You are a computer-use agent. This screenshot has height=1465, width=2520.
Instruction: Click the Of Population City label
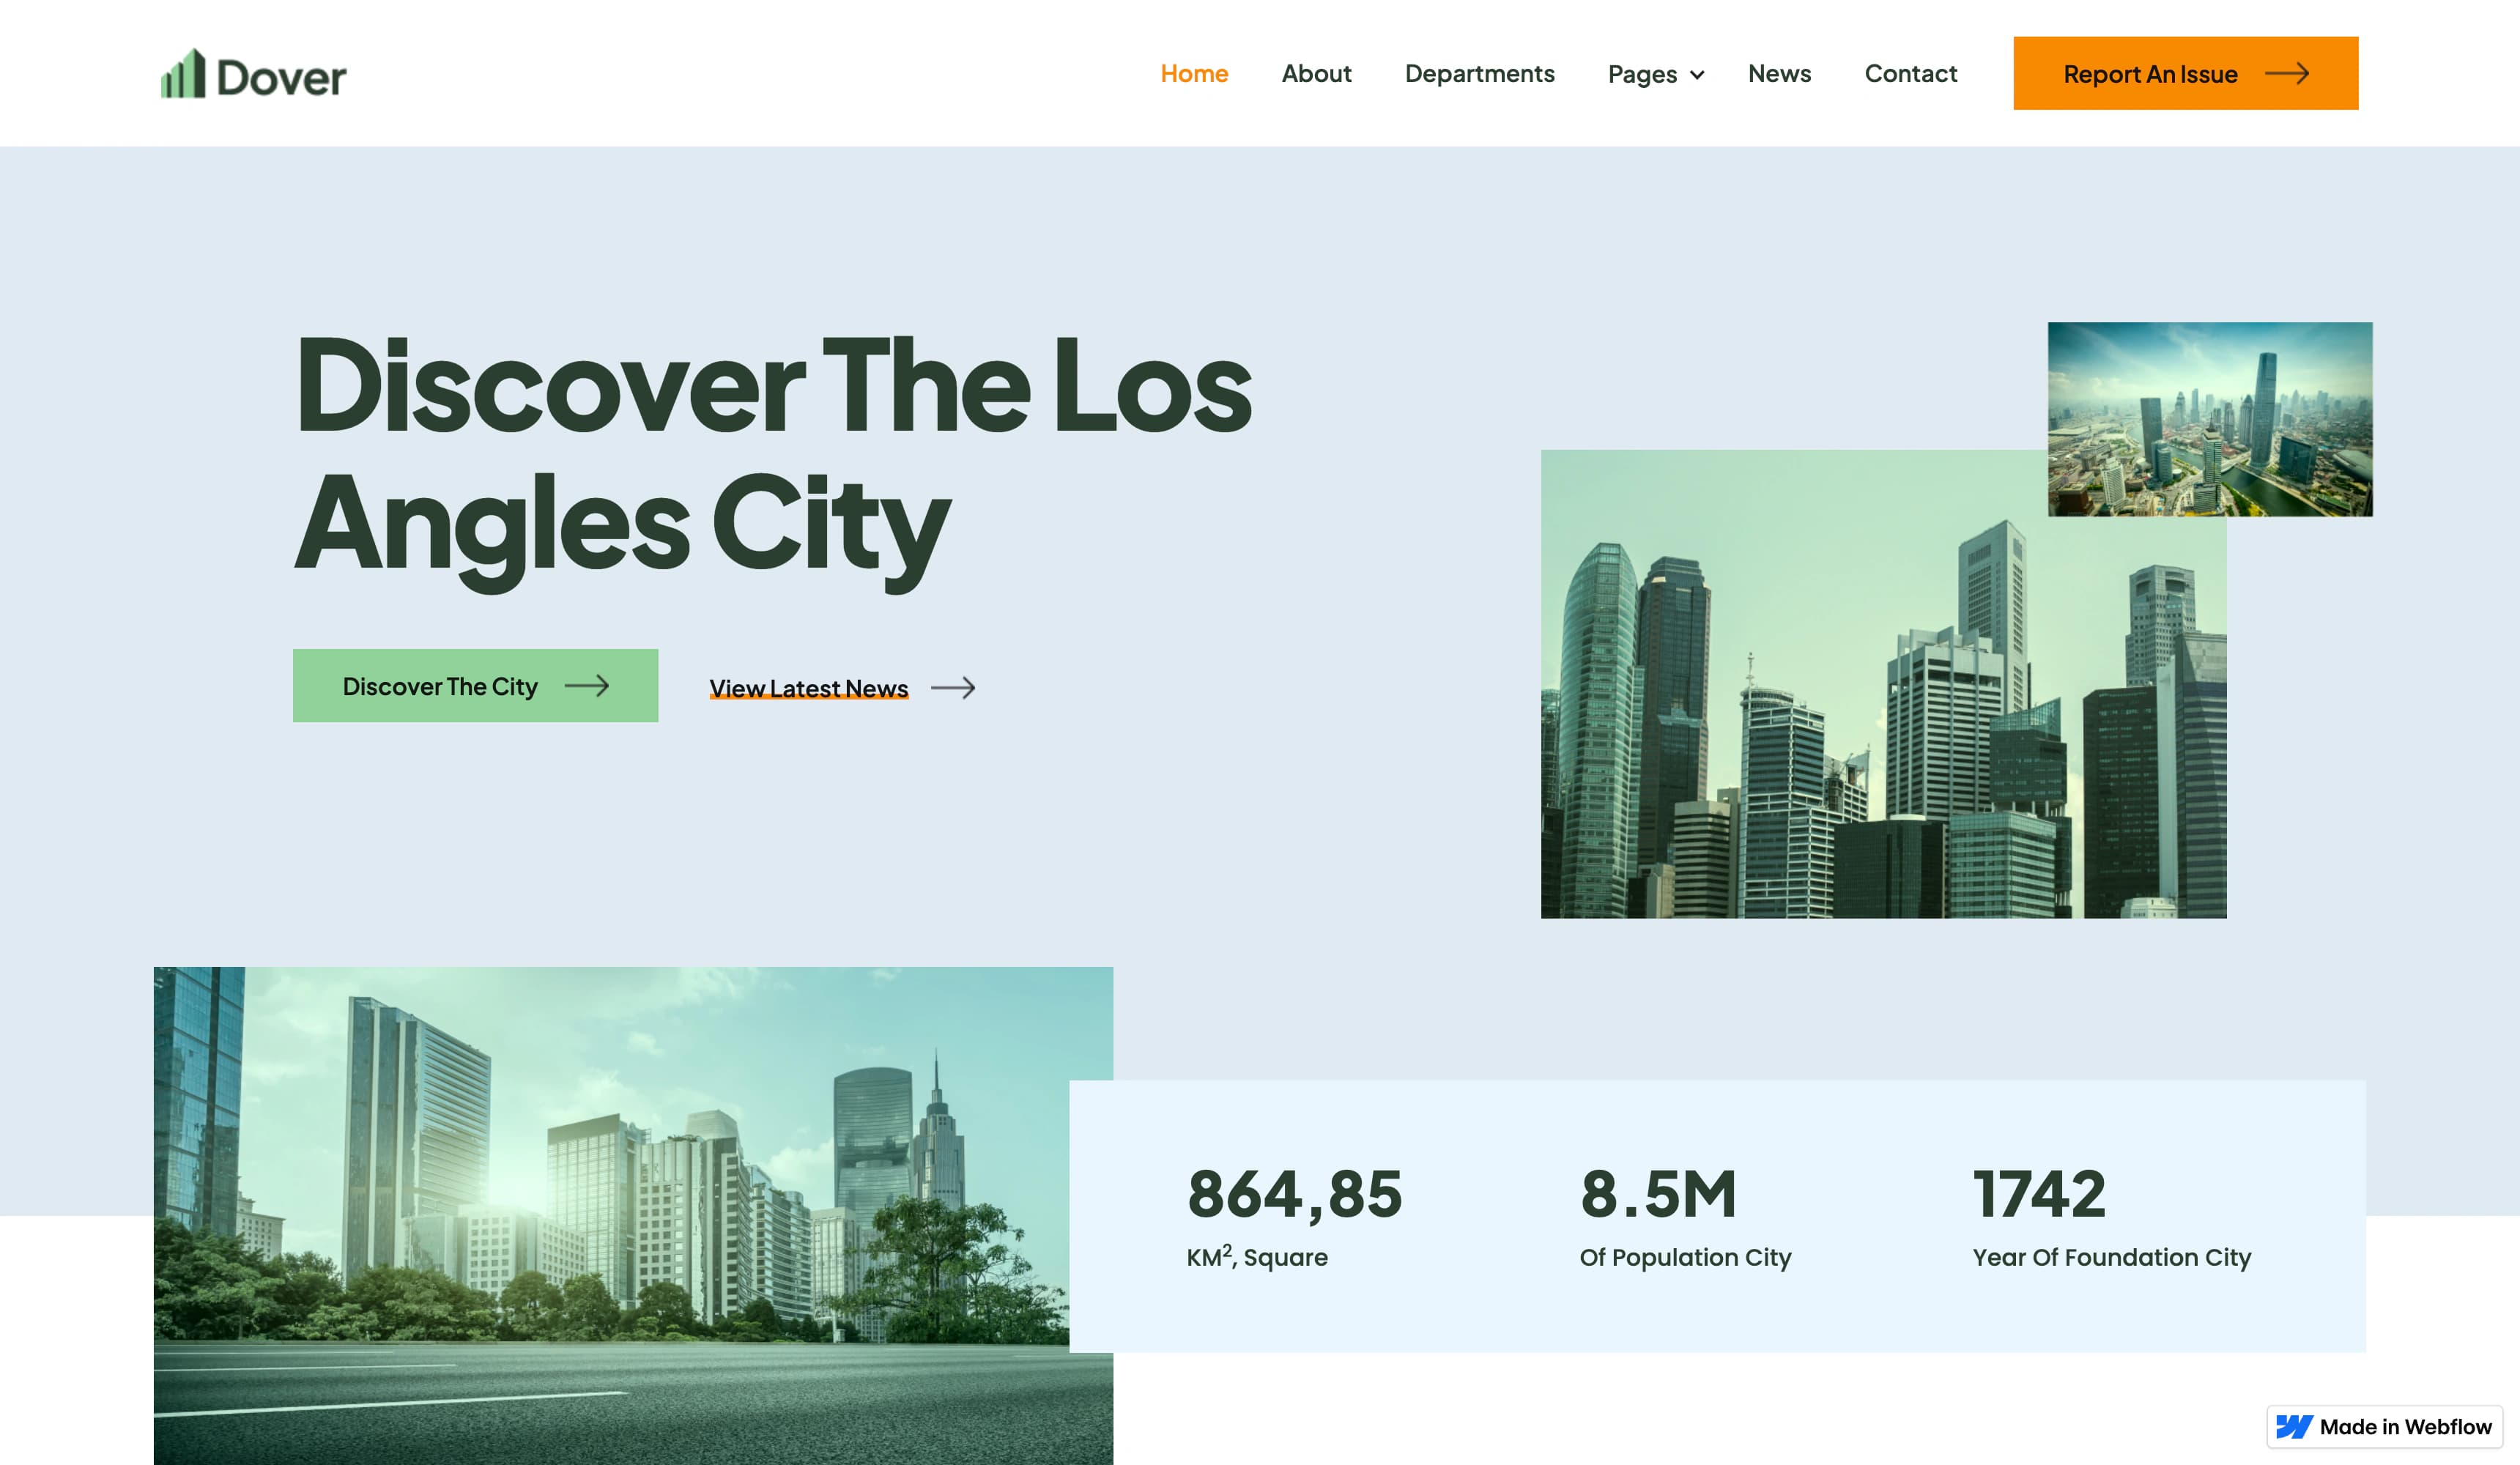tap(1685, 1257)
